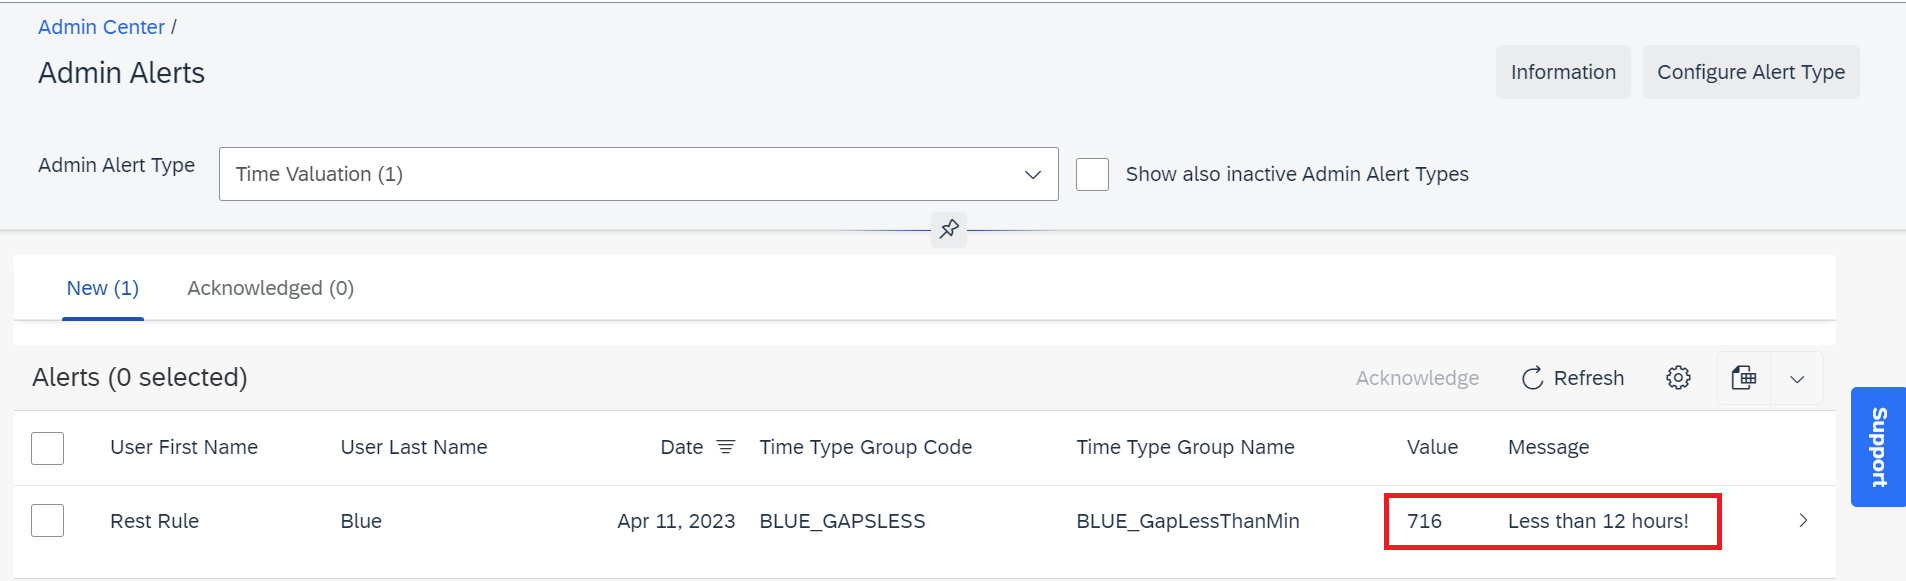Click the Less than 12 hours! message cell

pyautogui.click(x=1598, y=521)
